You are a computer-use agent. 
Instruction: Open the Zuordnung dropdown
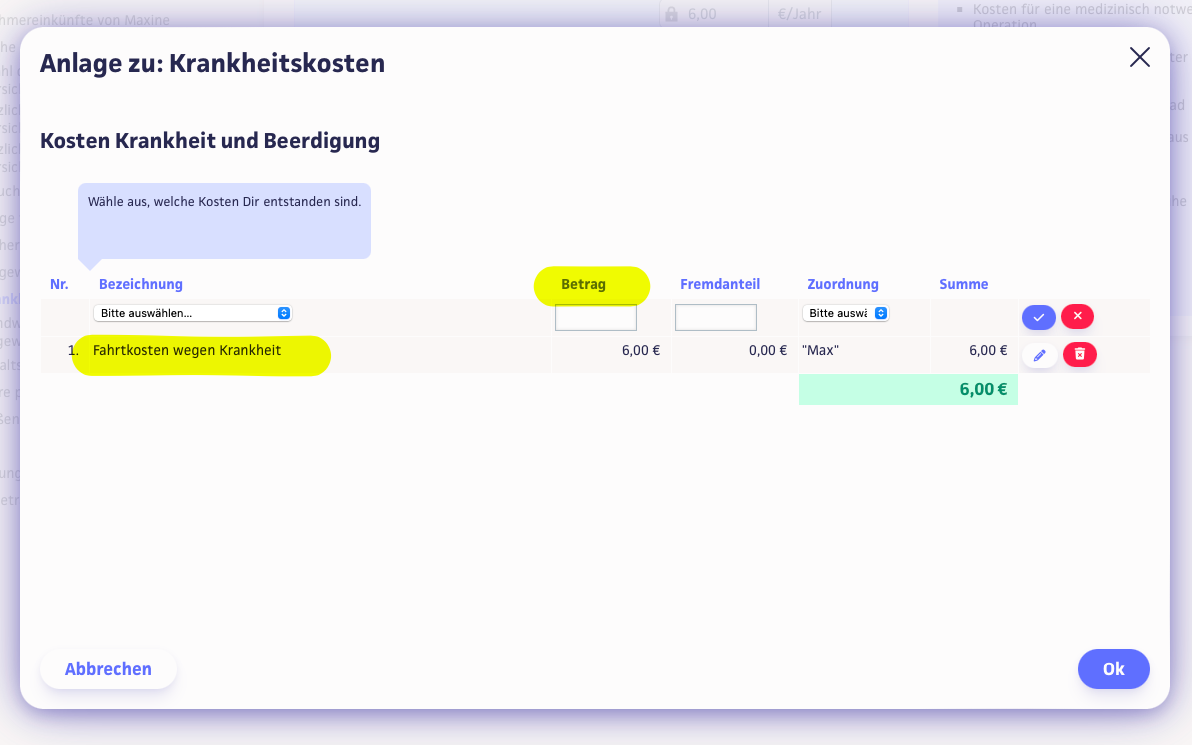(845, 313)
